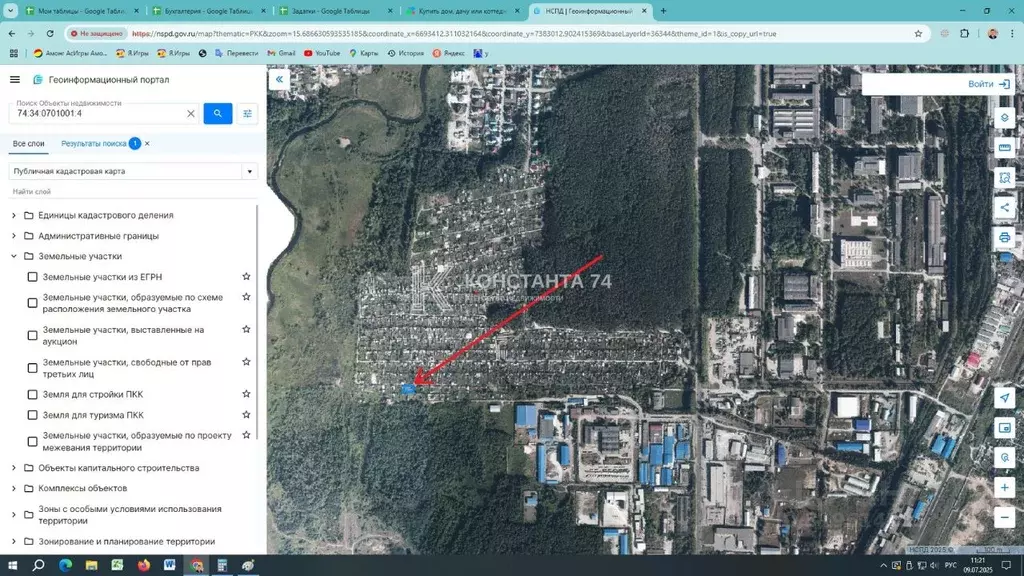Image resolution: width=1024 pixels, height=576 pixels.
Task: Open search filter settings icon
Action: click(x=248, y=114)
